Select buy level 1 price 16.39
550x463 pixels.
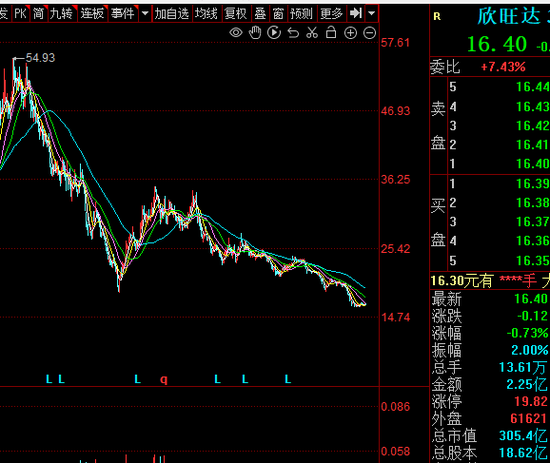coord(532,183)
